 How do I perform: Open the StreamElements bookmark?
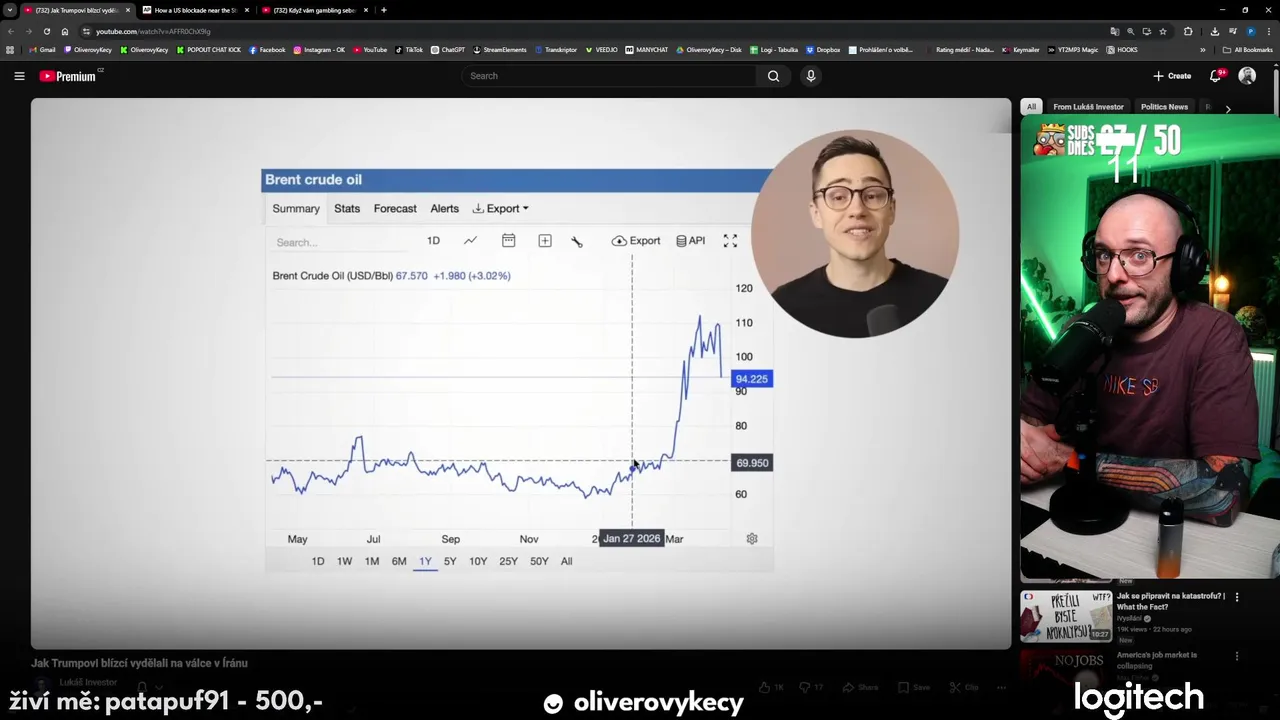tap(500, 50)
